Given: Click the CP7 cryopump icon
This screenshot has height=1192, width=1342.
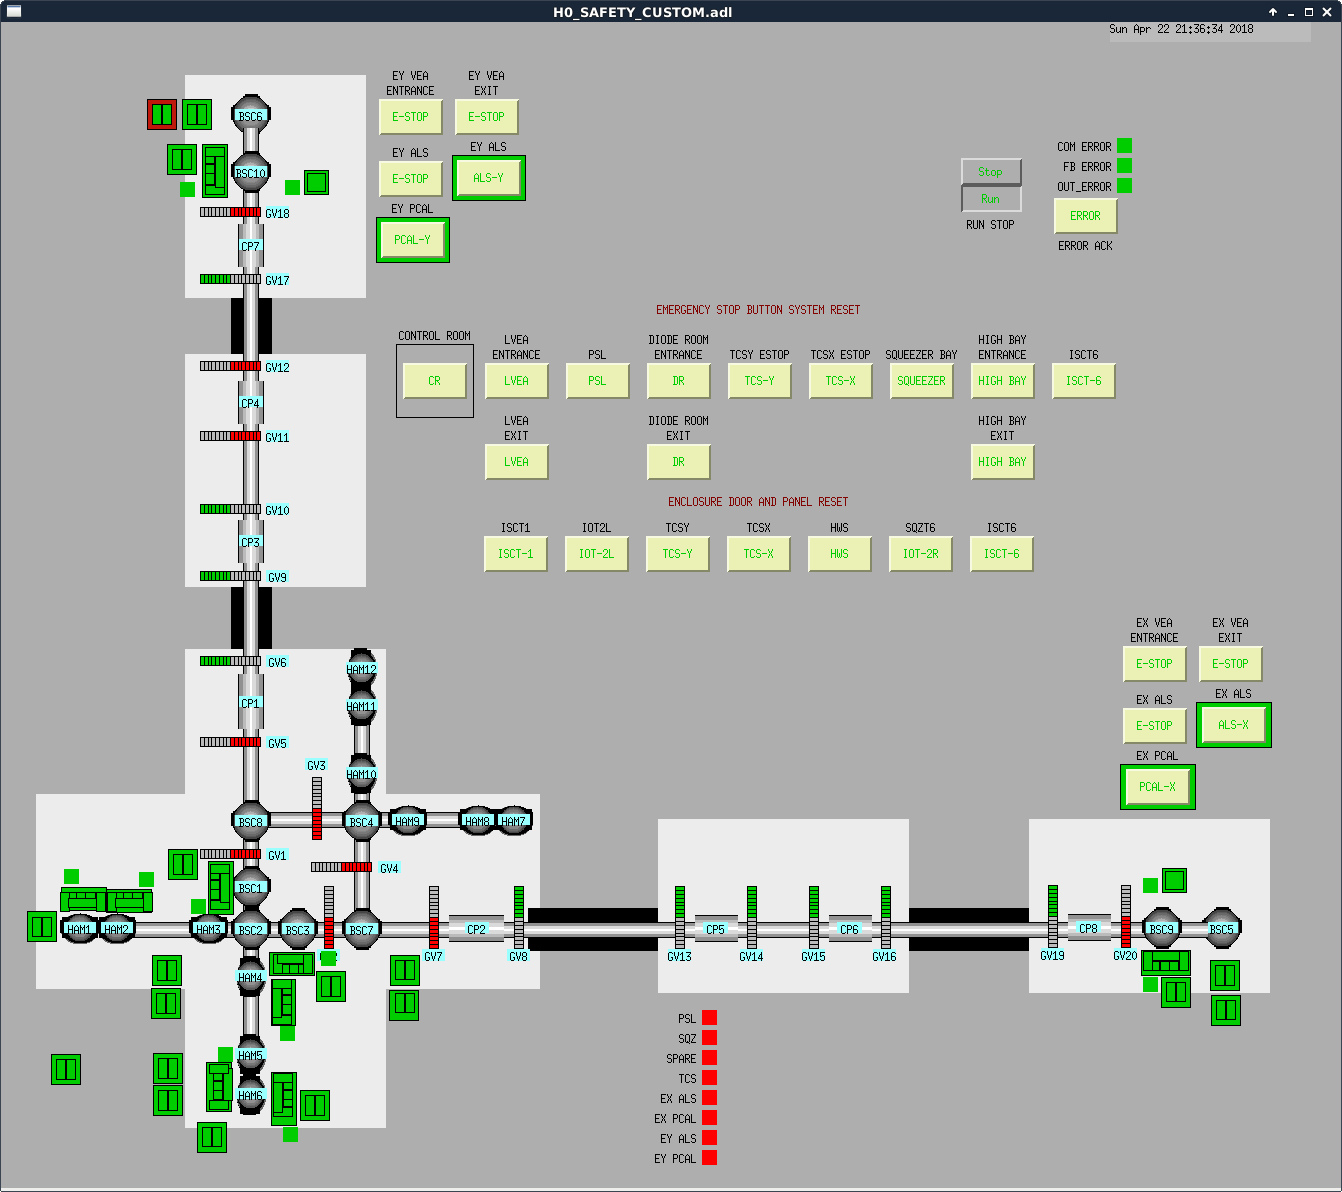Looking at the screenshot, I should coord(250,246).
